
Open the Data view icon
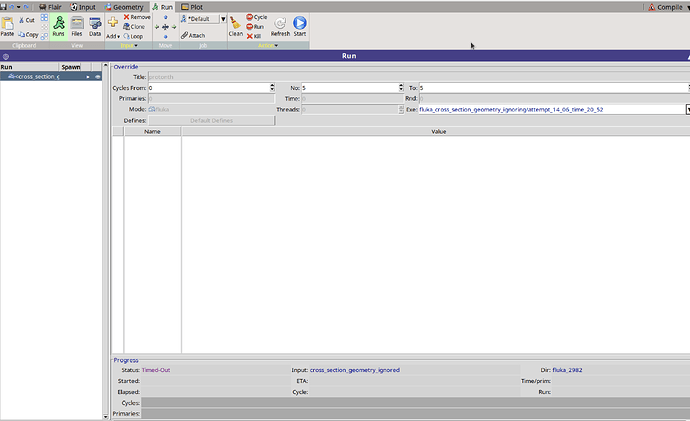(95, 23)
